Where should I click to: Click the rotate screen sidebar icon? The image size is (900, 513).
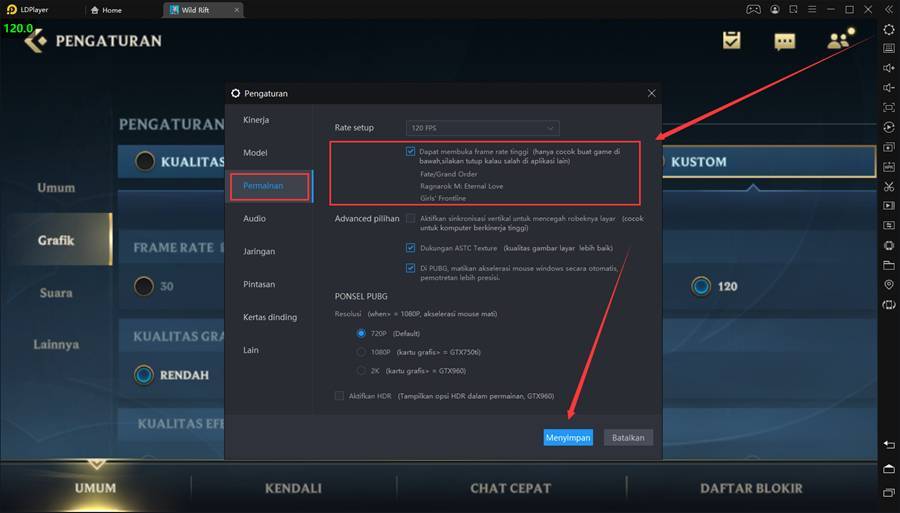pyautogui.click(x=889, y=305)
